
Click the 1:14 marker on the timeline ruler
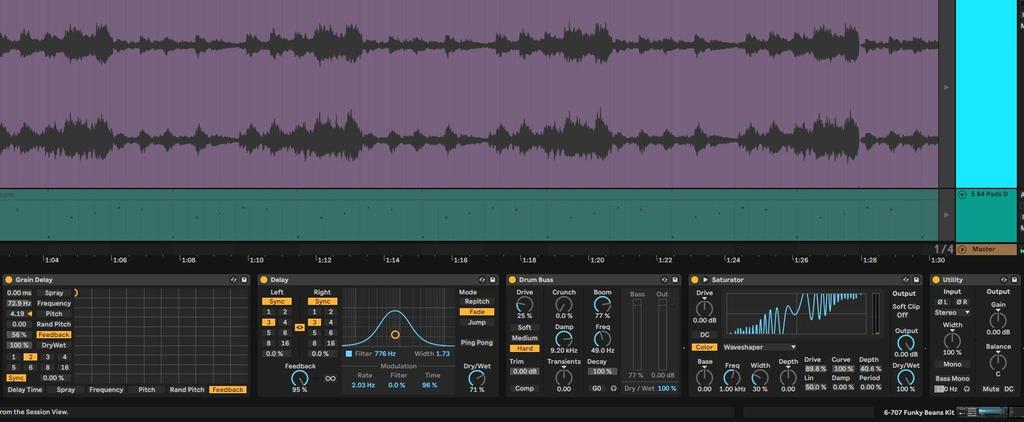[393, 260]
